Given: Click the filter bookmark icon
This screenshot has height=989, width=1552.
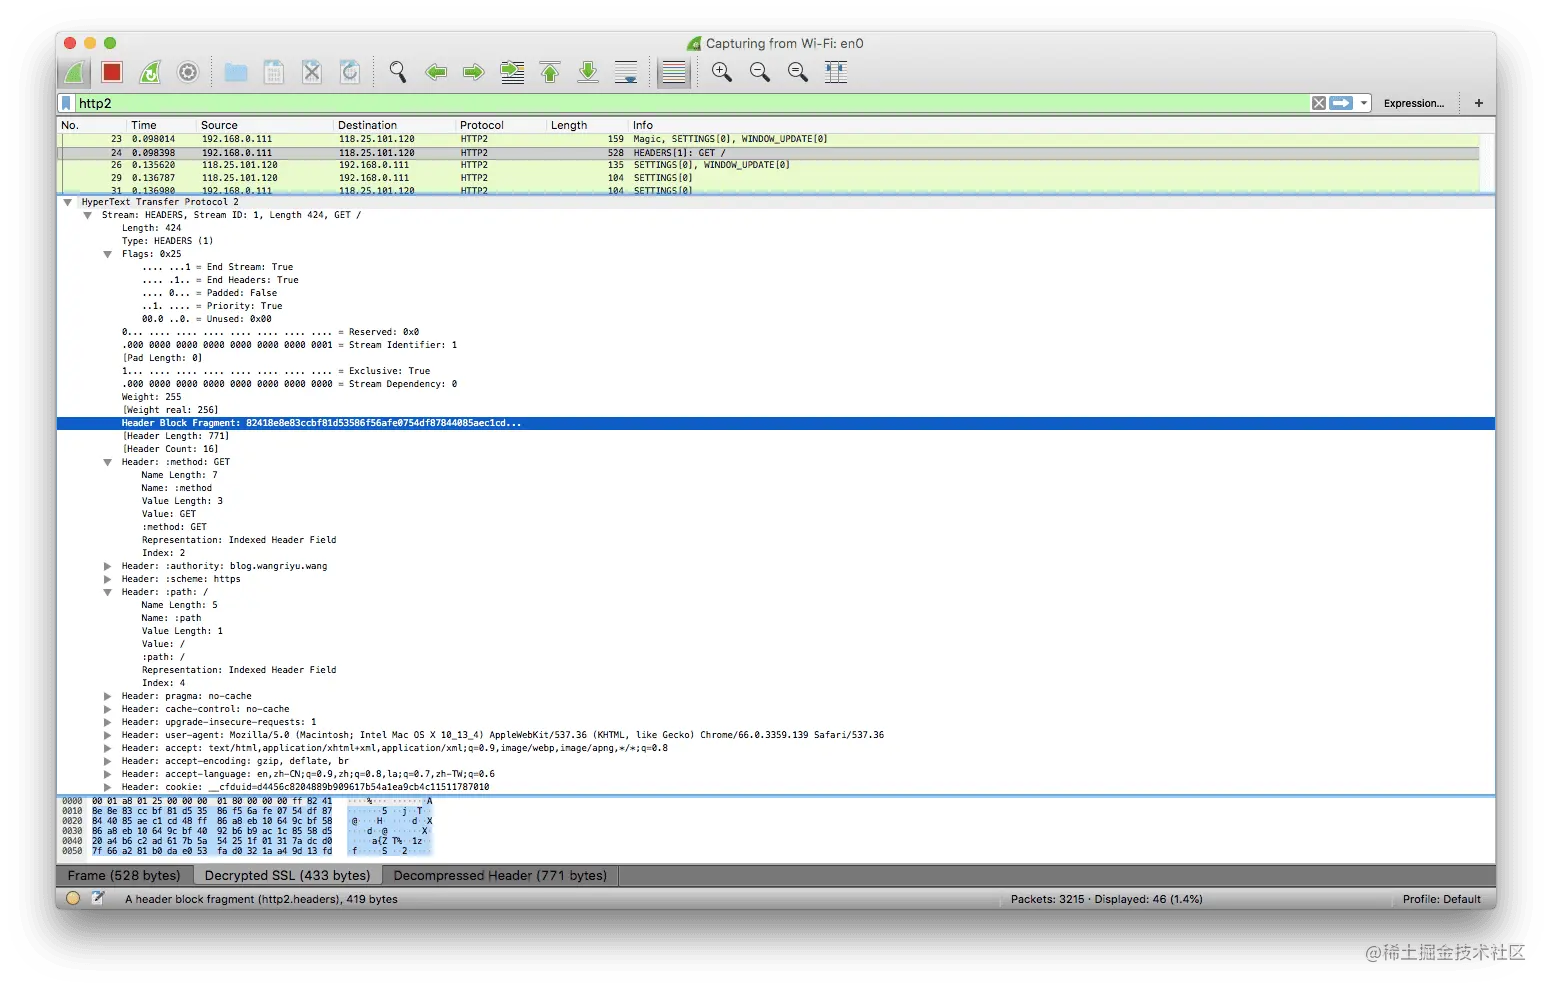Looking at the screenshot, I should click(x=67, y=103).
